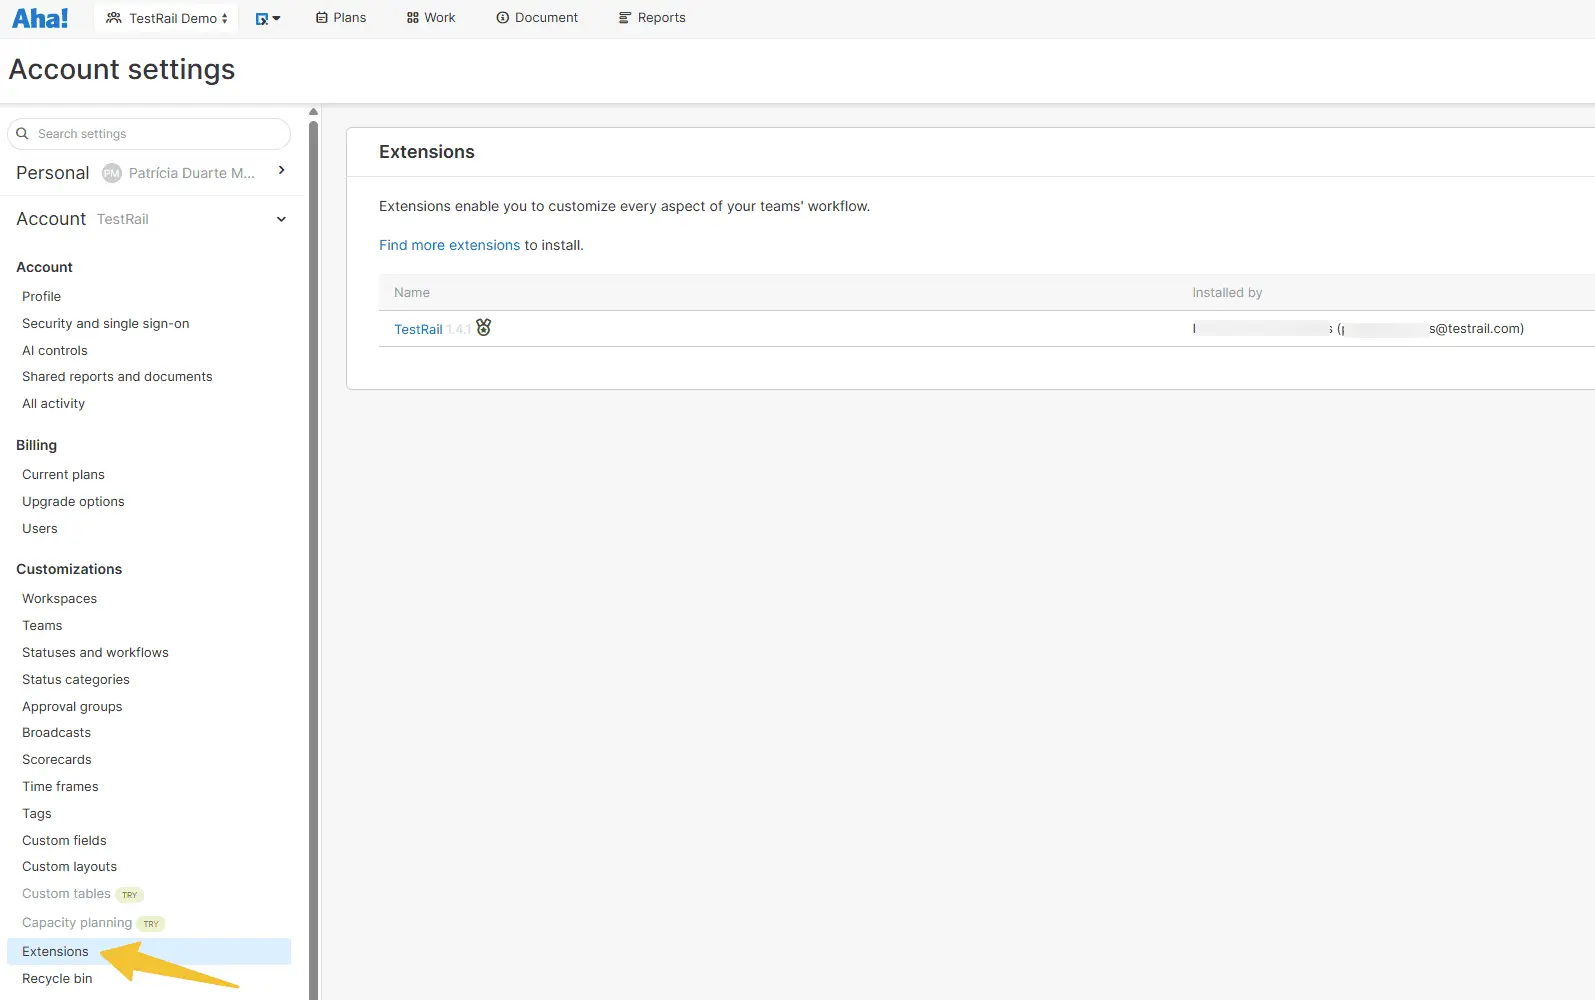Click the TRY badge beside Custom tables
Viewport: 1595px width, 1000px height.
point(130,895)
